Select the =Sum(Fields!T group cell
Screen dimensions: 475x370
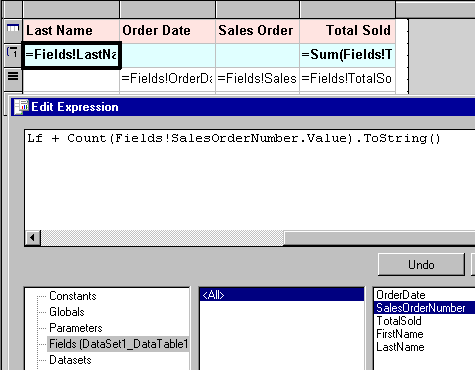348,55
